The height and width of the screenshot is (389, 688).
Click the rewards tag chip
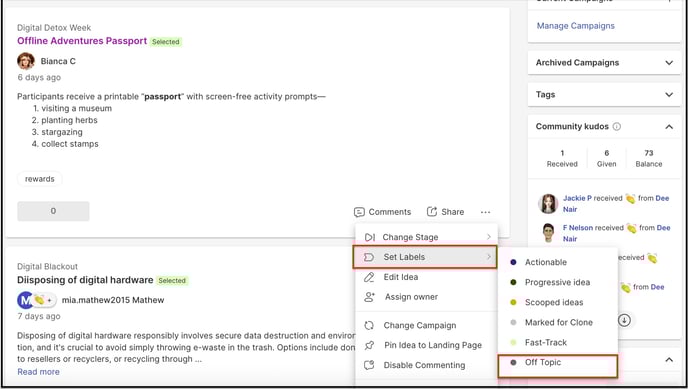pos(39,179)
